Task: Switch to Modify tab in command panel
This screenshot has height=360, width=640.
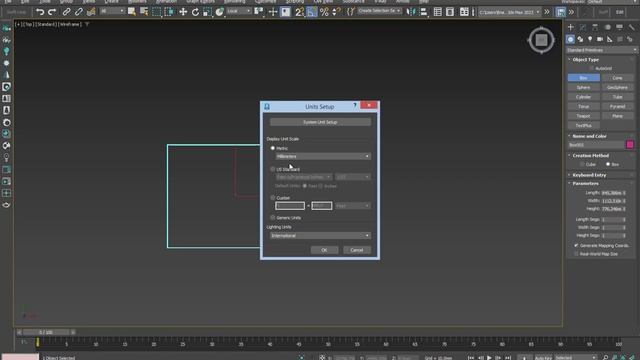Action: click(x=583, y=27)
